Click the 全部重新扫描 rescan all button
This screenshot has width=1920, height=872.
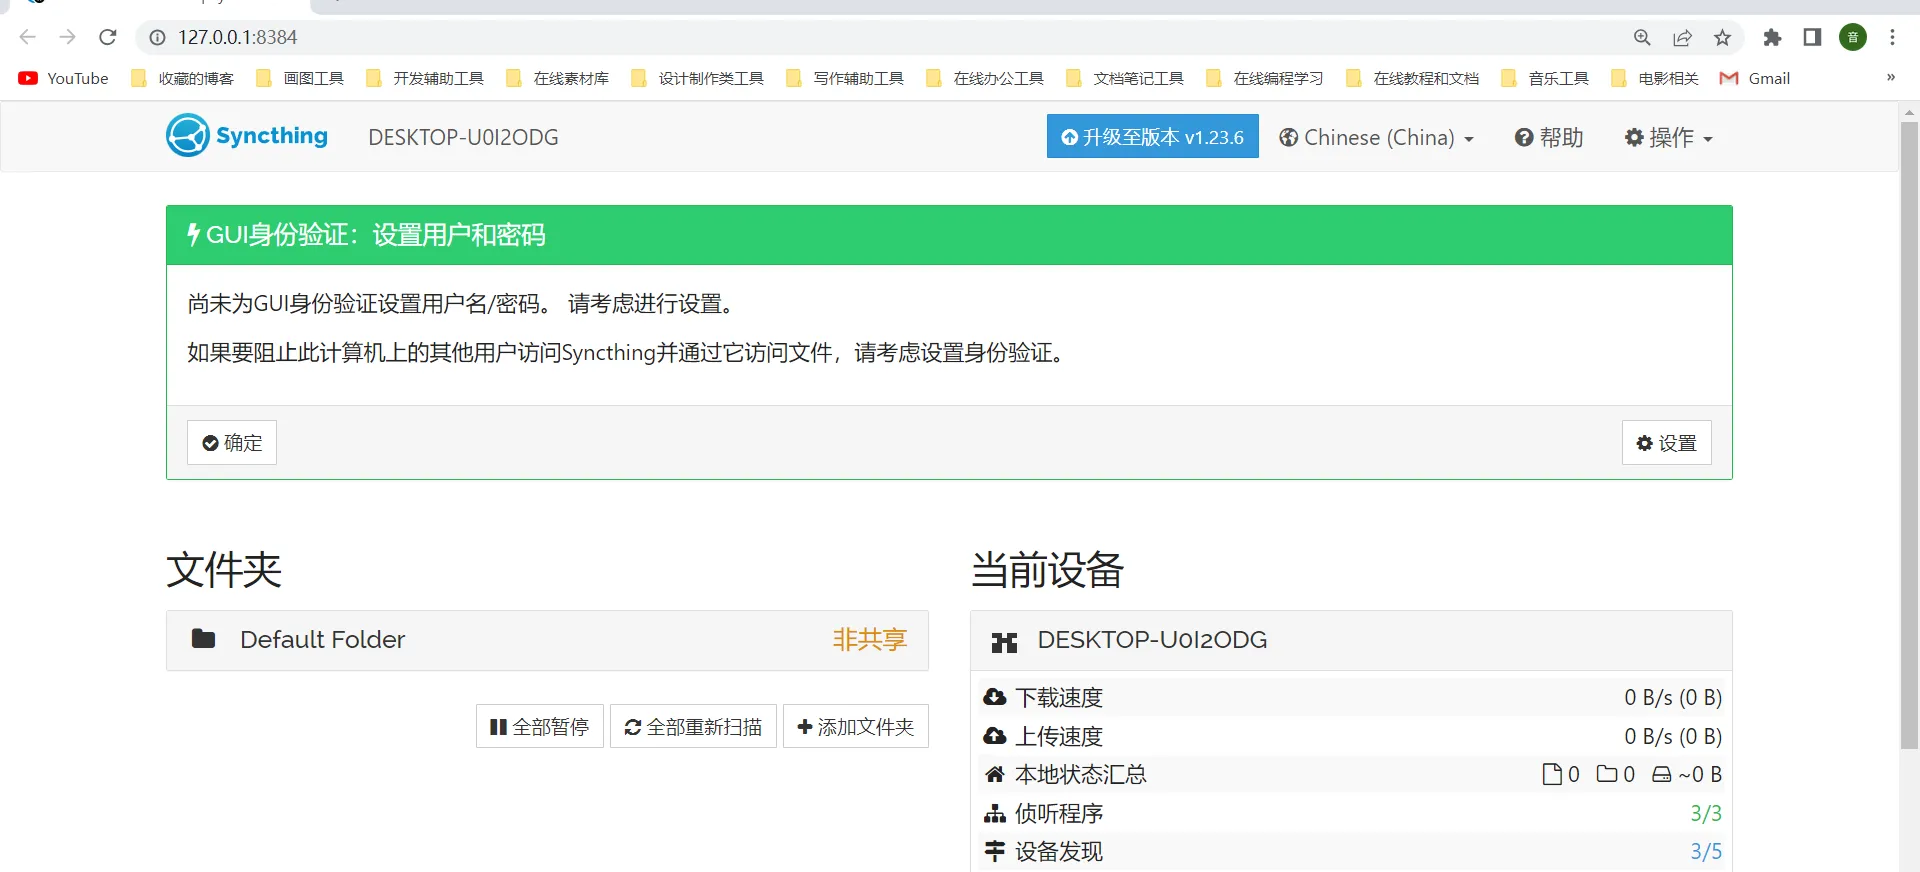[693, 726]
